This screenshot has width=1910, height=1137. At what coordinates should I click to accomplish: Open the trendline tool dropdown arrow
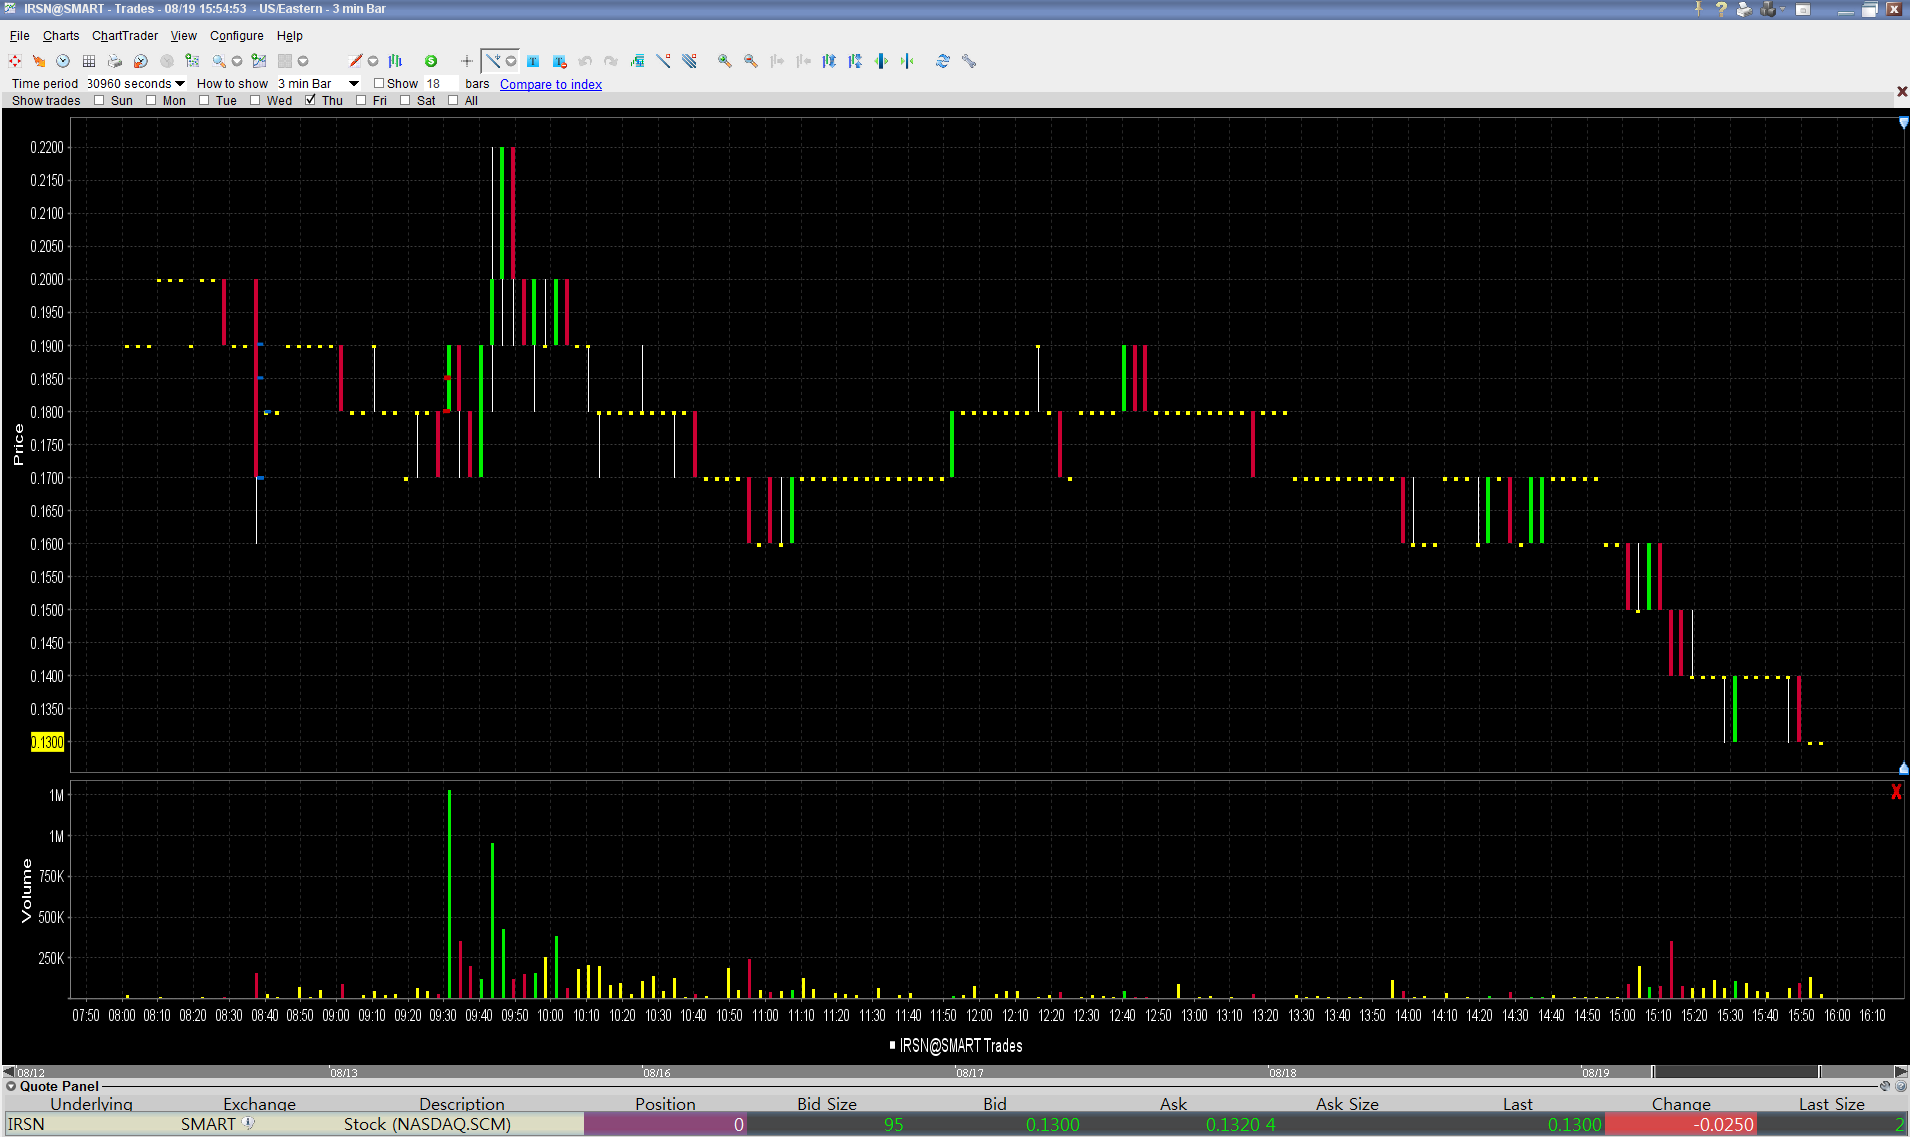click(511, 61)
